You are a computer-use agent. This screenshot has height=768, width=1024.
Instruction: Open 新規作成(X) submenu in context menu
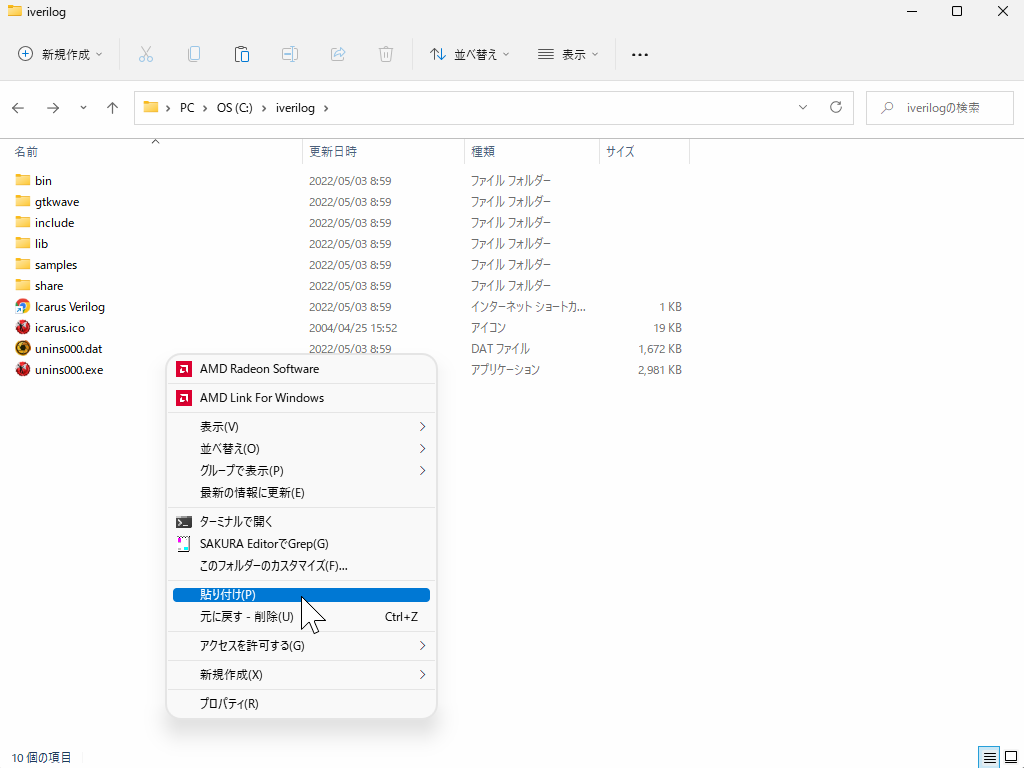click(301, 675)
